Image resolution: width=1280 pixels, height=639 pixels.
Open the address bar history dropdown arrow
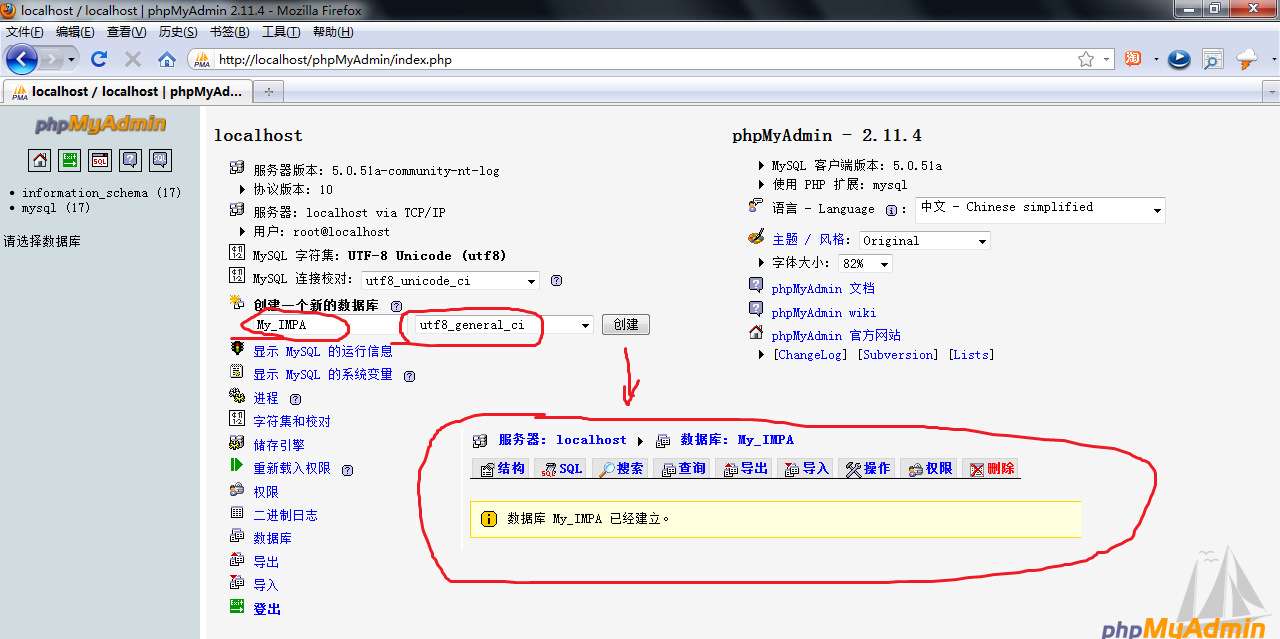point(1107,60)
